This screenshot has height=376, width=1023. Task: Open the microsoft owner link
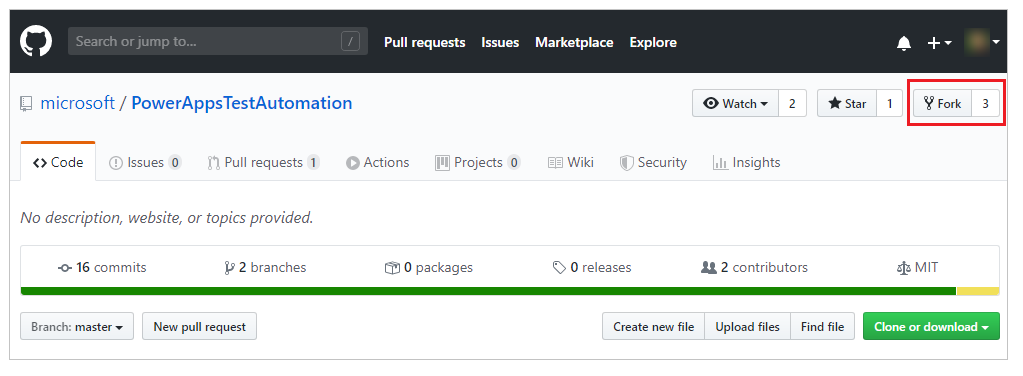(78, 103)
